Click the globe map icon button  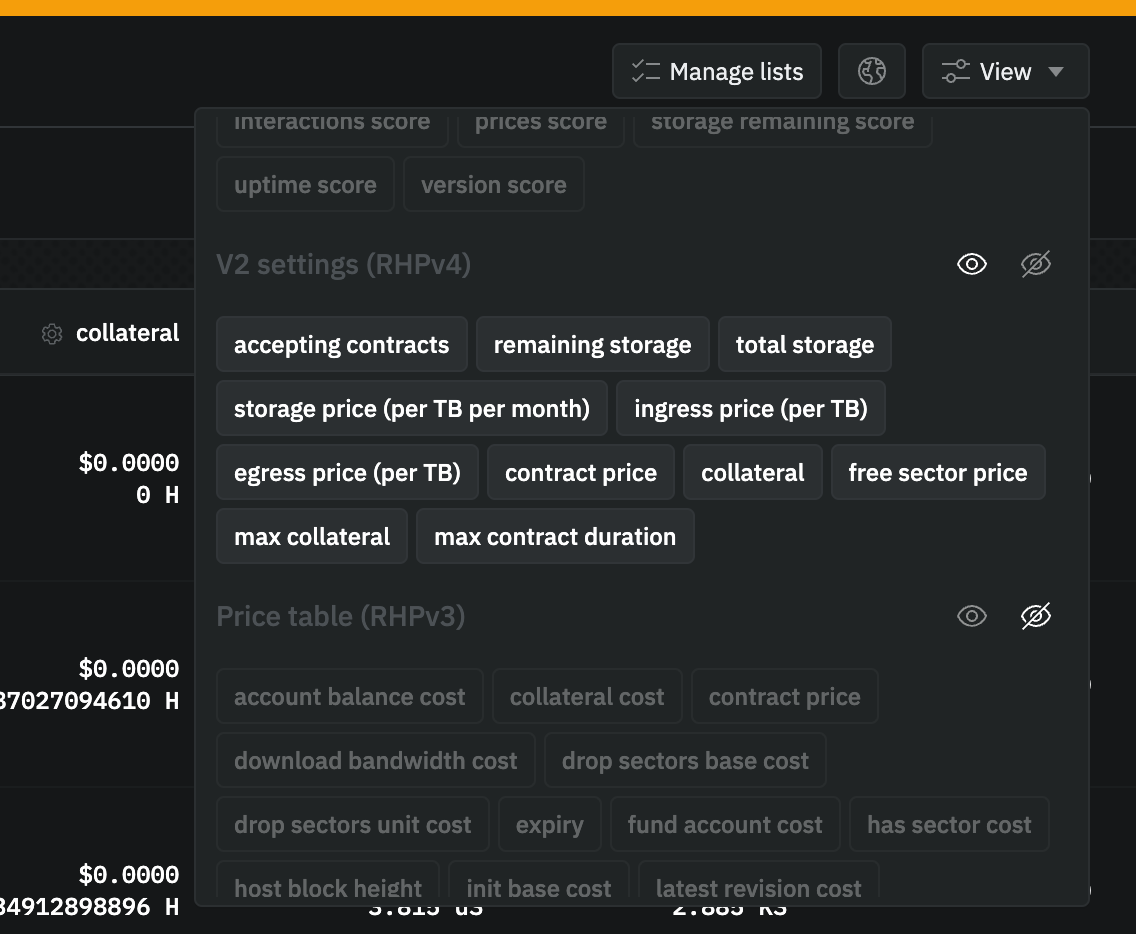pos(872,71)
